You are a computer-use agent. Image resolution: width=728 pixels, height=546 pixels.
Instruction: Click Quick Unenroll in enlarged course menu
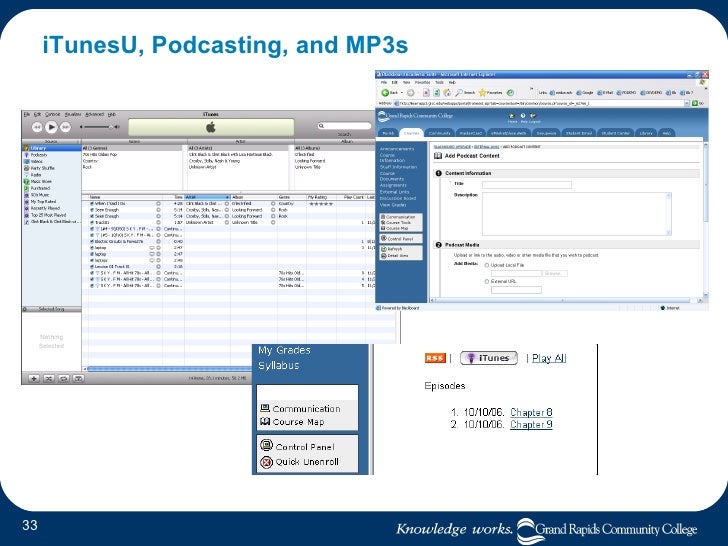[299, 462]
